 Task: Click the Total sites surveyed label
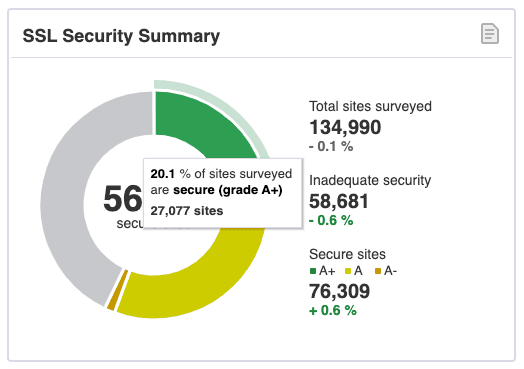(x=370, y=106)
